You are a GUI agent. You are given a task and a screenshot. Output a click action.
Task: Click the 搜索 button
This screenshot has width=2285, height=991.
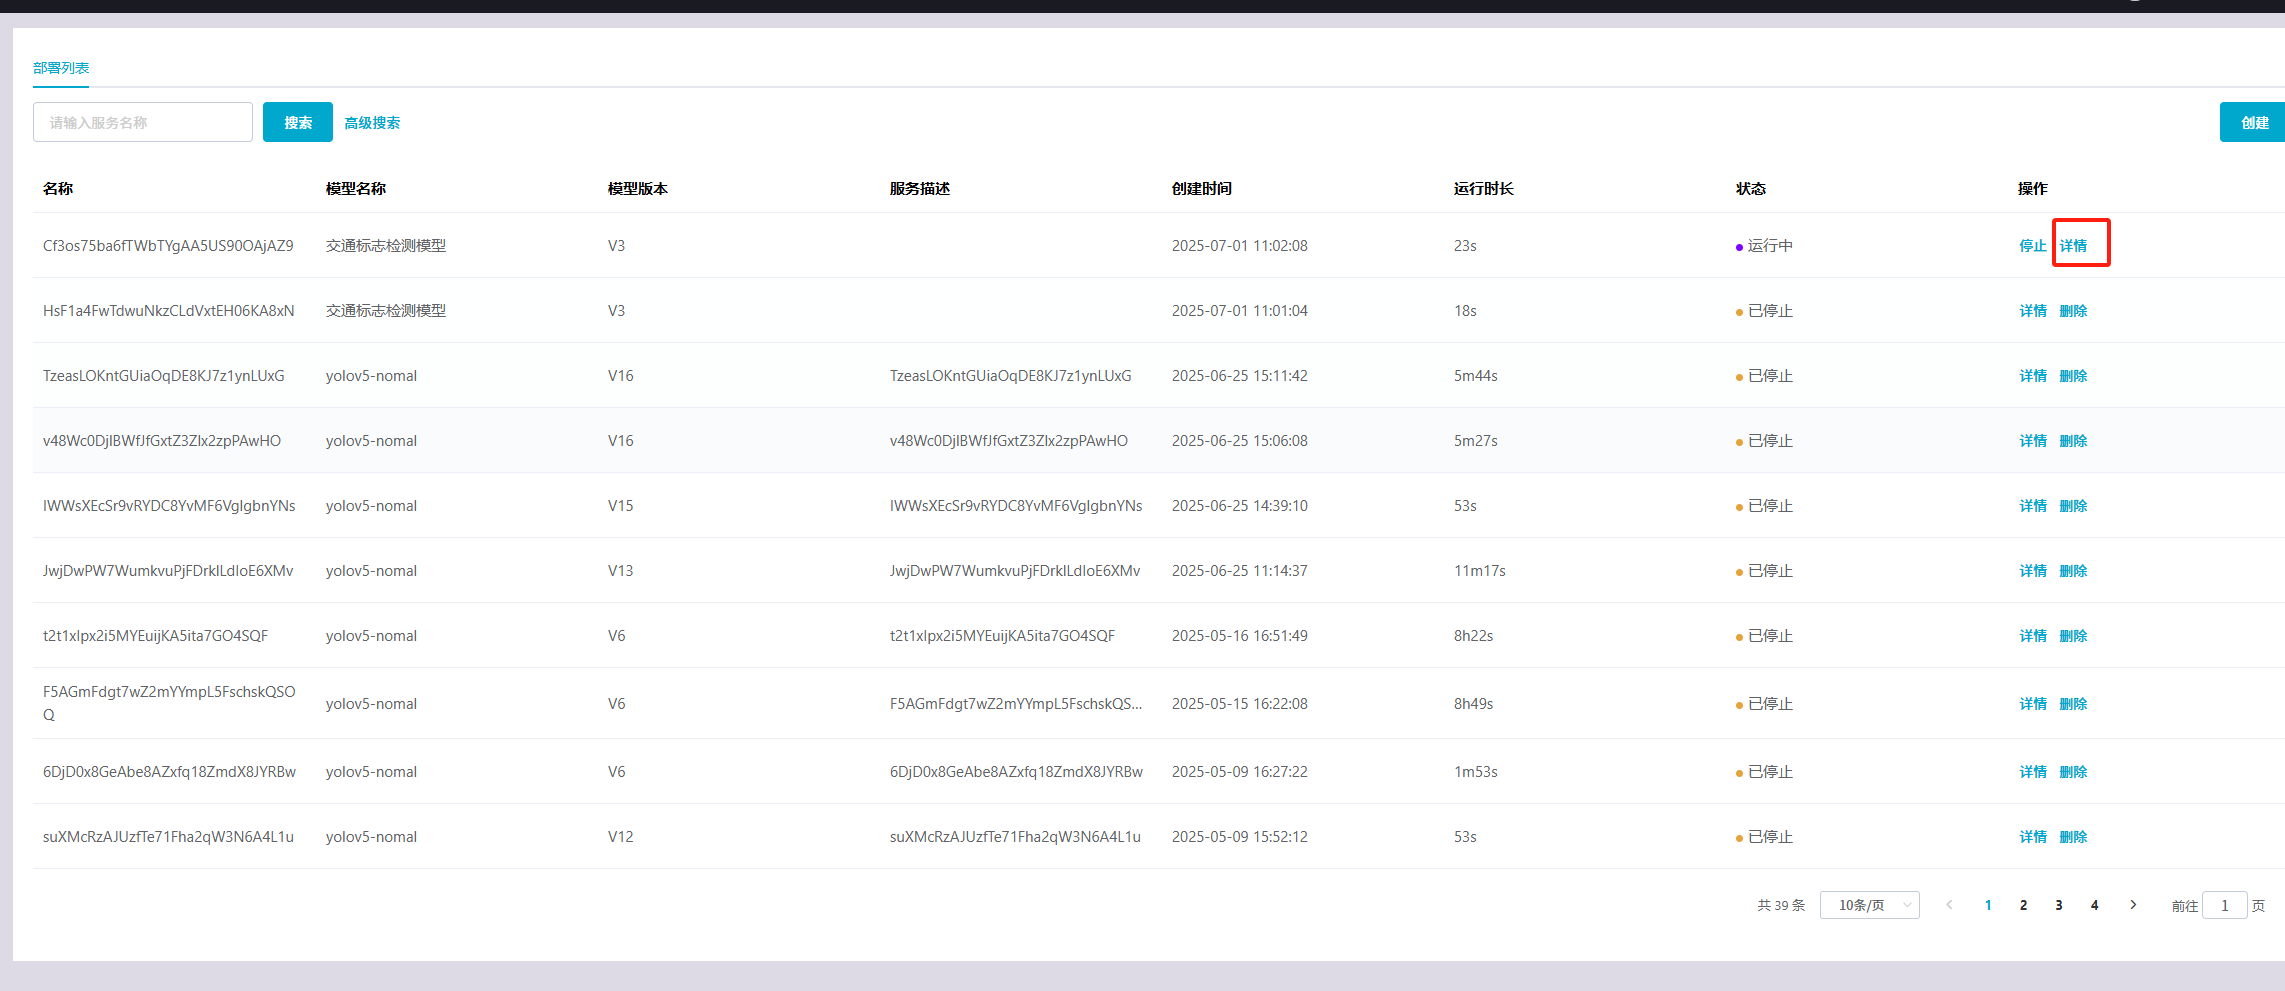pyautogui.click(x=298, y=122)
